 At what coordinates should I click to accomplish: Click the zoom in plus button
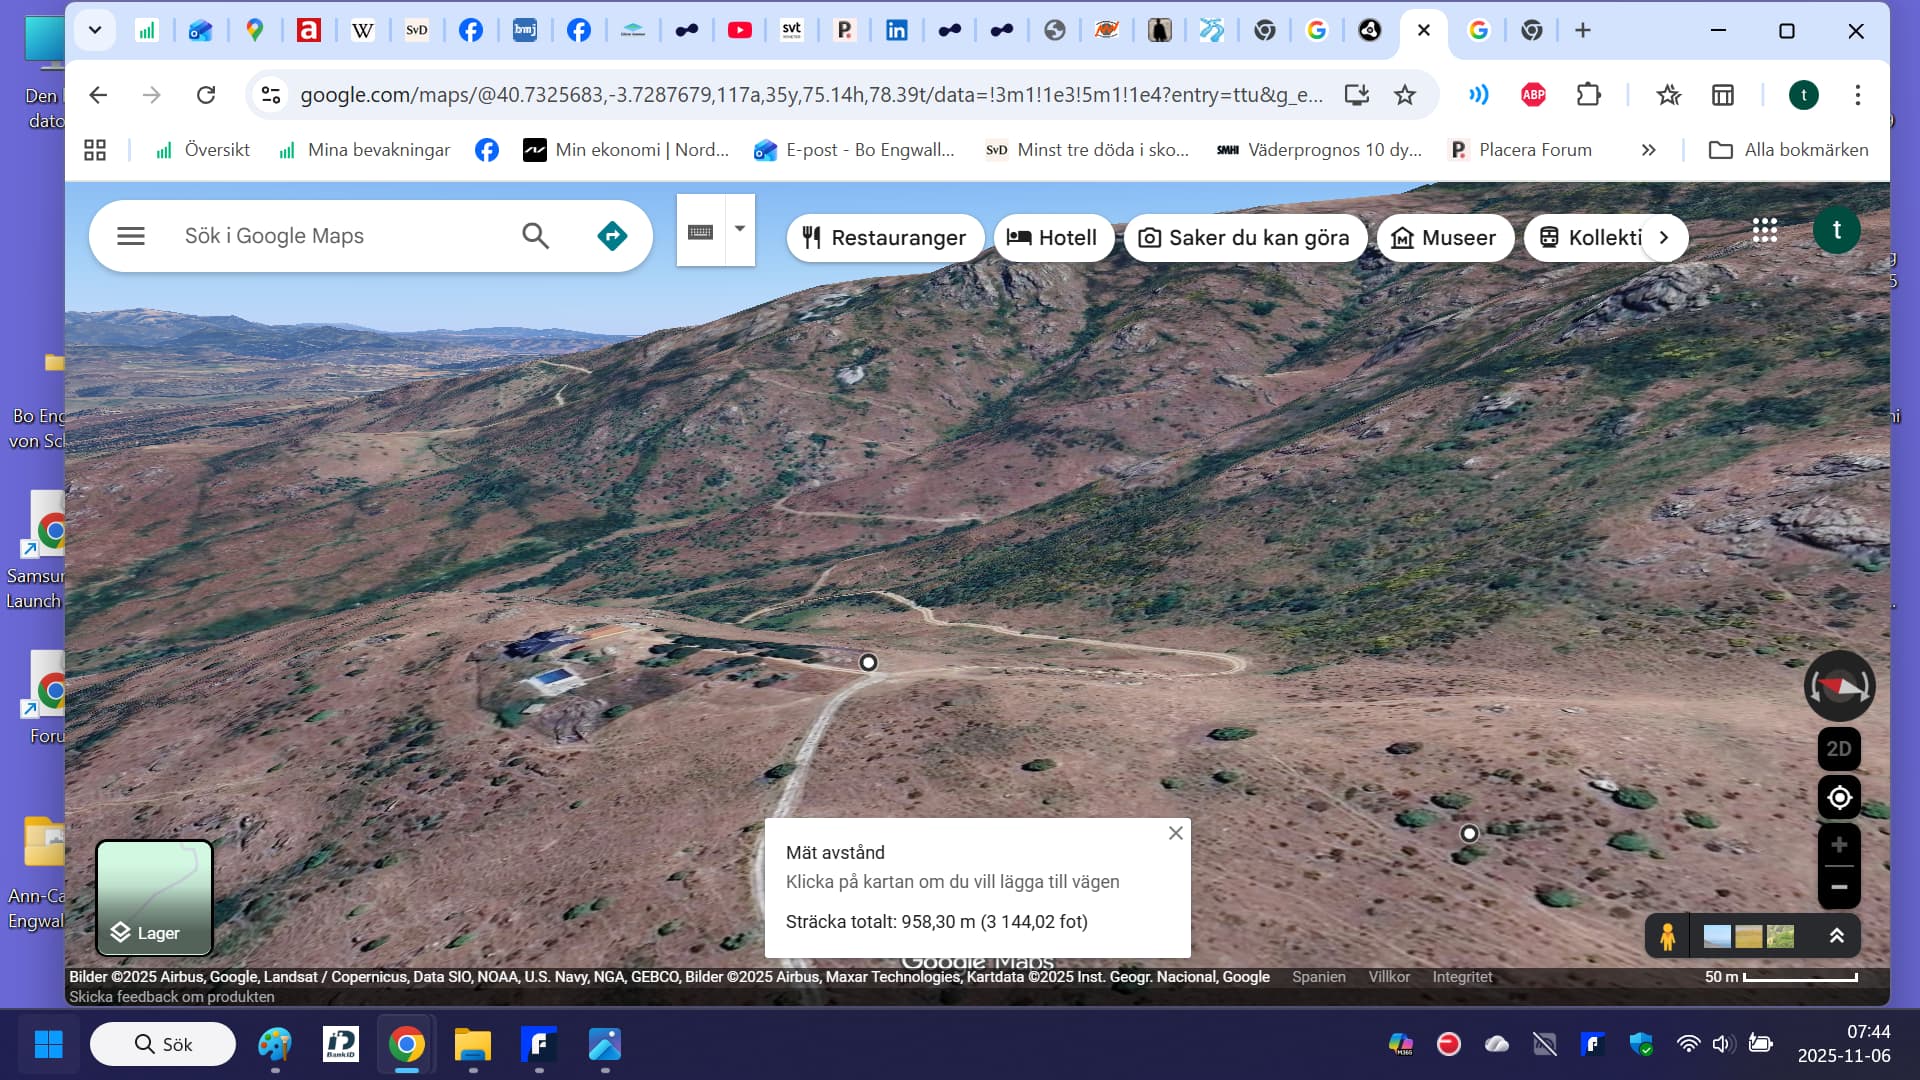(1838, 846)
